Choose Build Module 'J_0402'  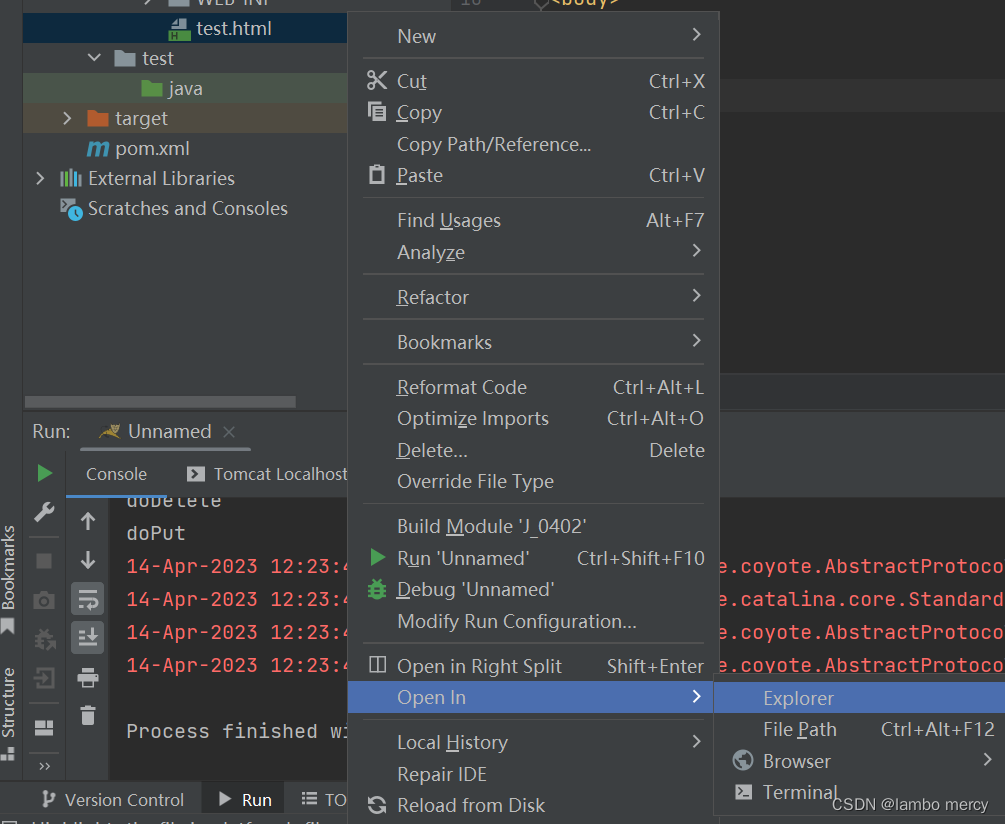click(x=533, y=526)
